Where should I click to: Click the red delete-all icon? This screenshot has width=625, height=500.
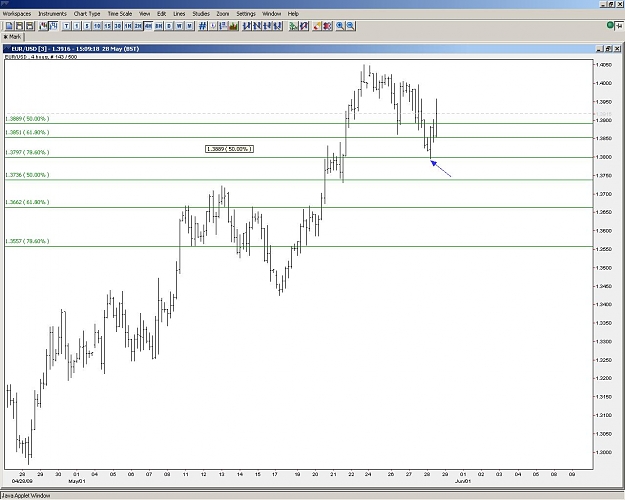pos(327,26)
